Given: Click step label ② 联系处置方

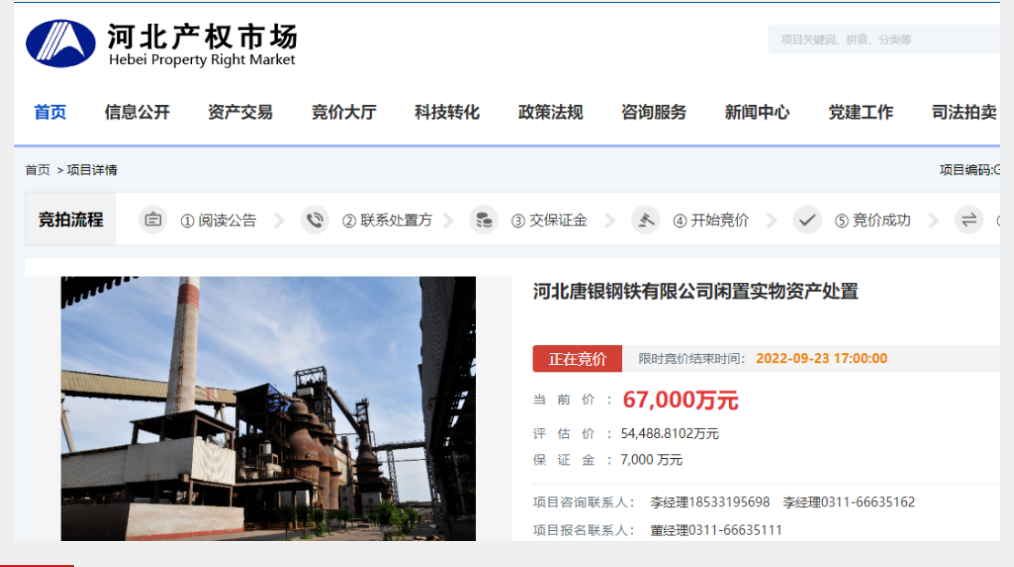Looking at the screenshot, I should tap(387, 220).
